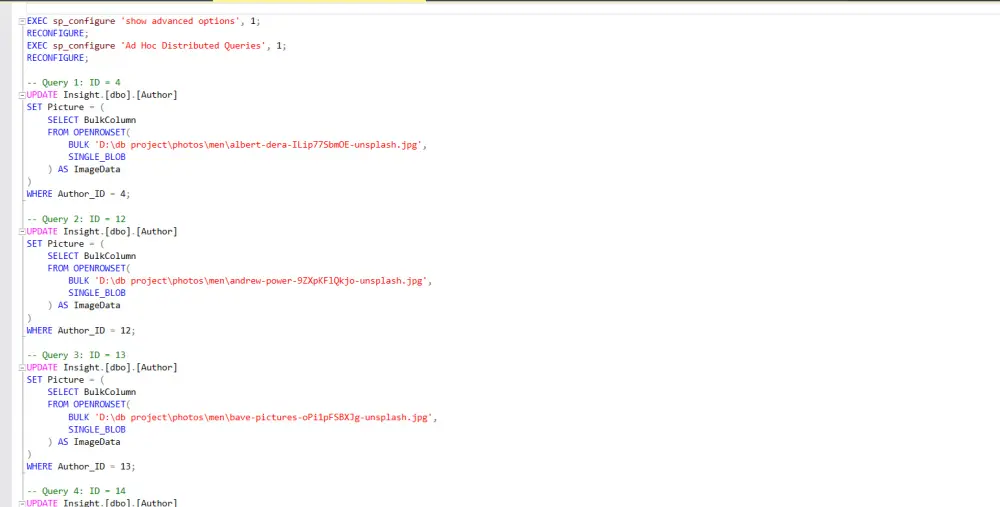
Task: Click the comment '-- Query 4: ID = 14'
Action: 76,491
